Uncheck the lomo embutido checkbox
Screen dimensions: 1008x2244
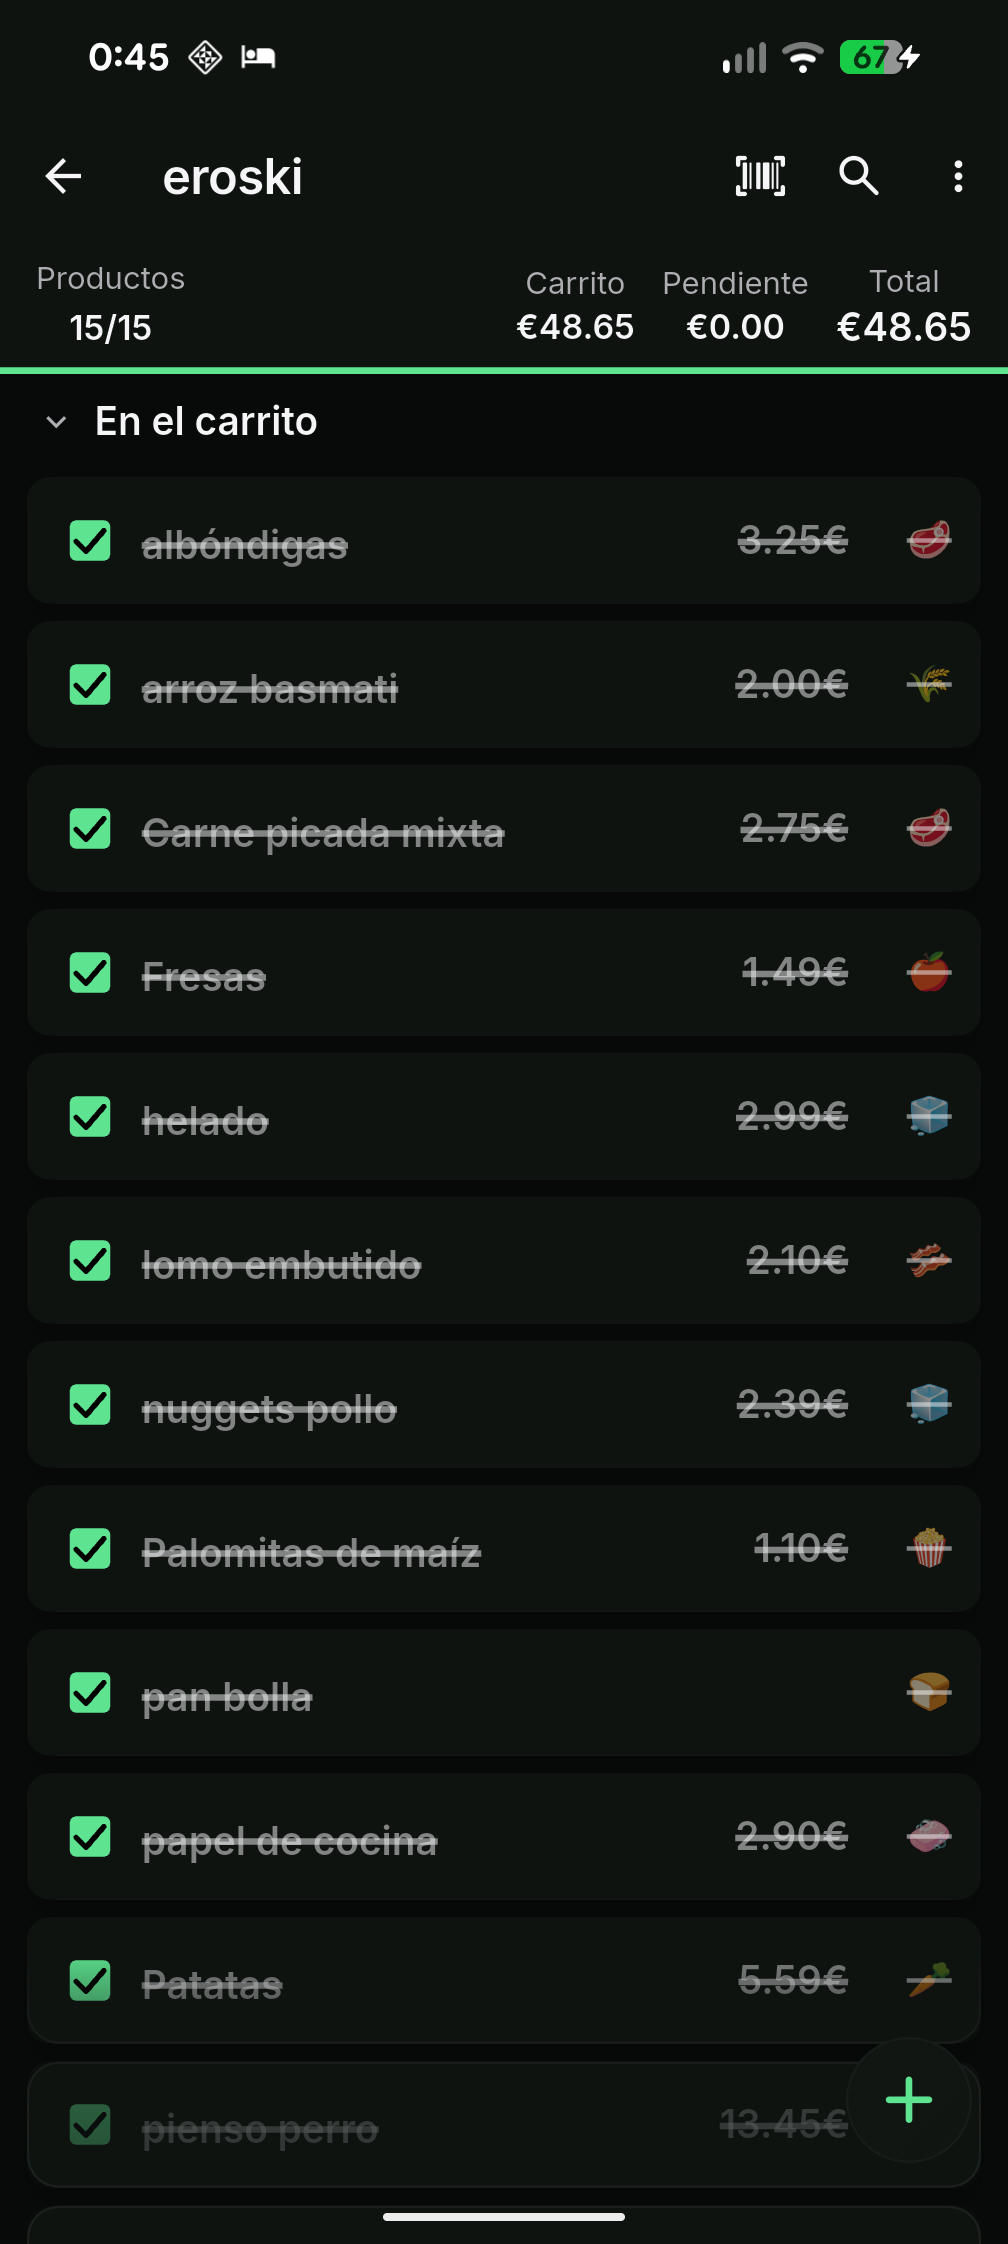[x=90, y=1261]
